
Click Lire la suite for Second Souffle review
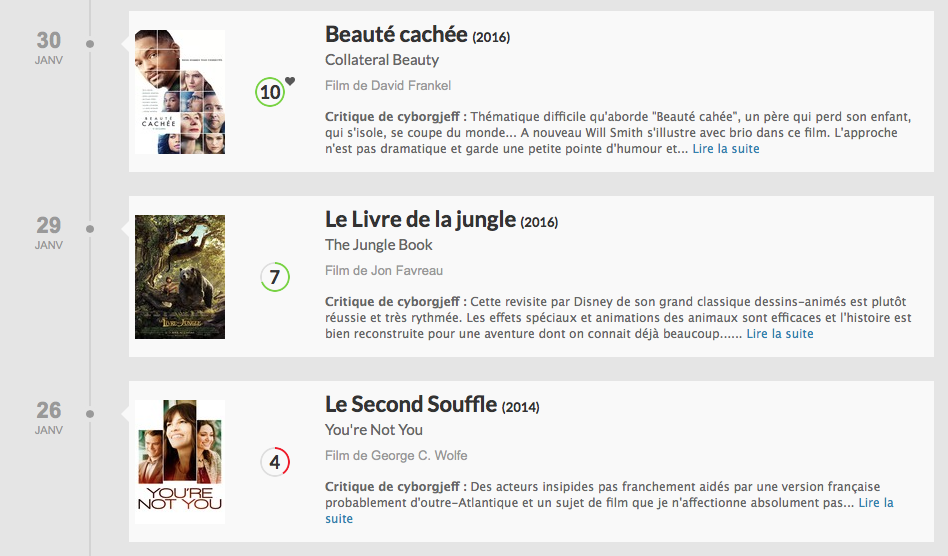[x=876, y=503]
